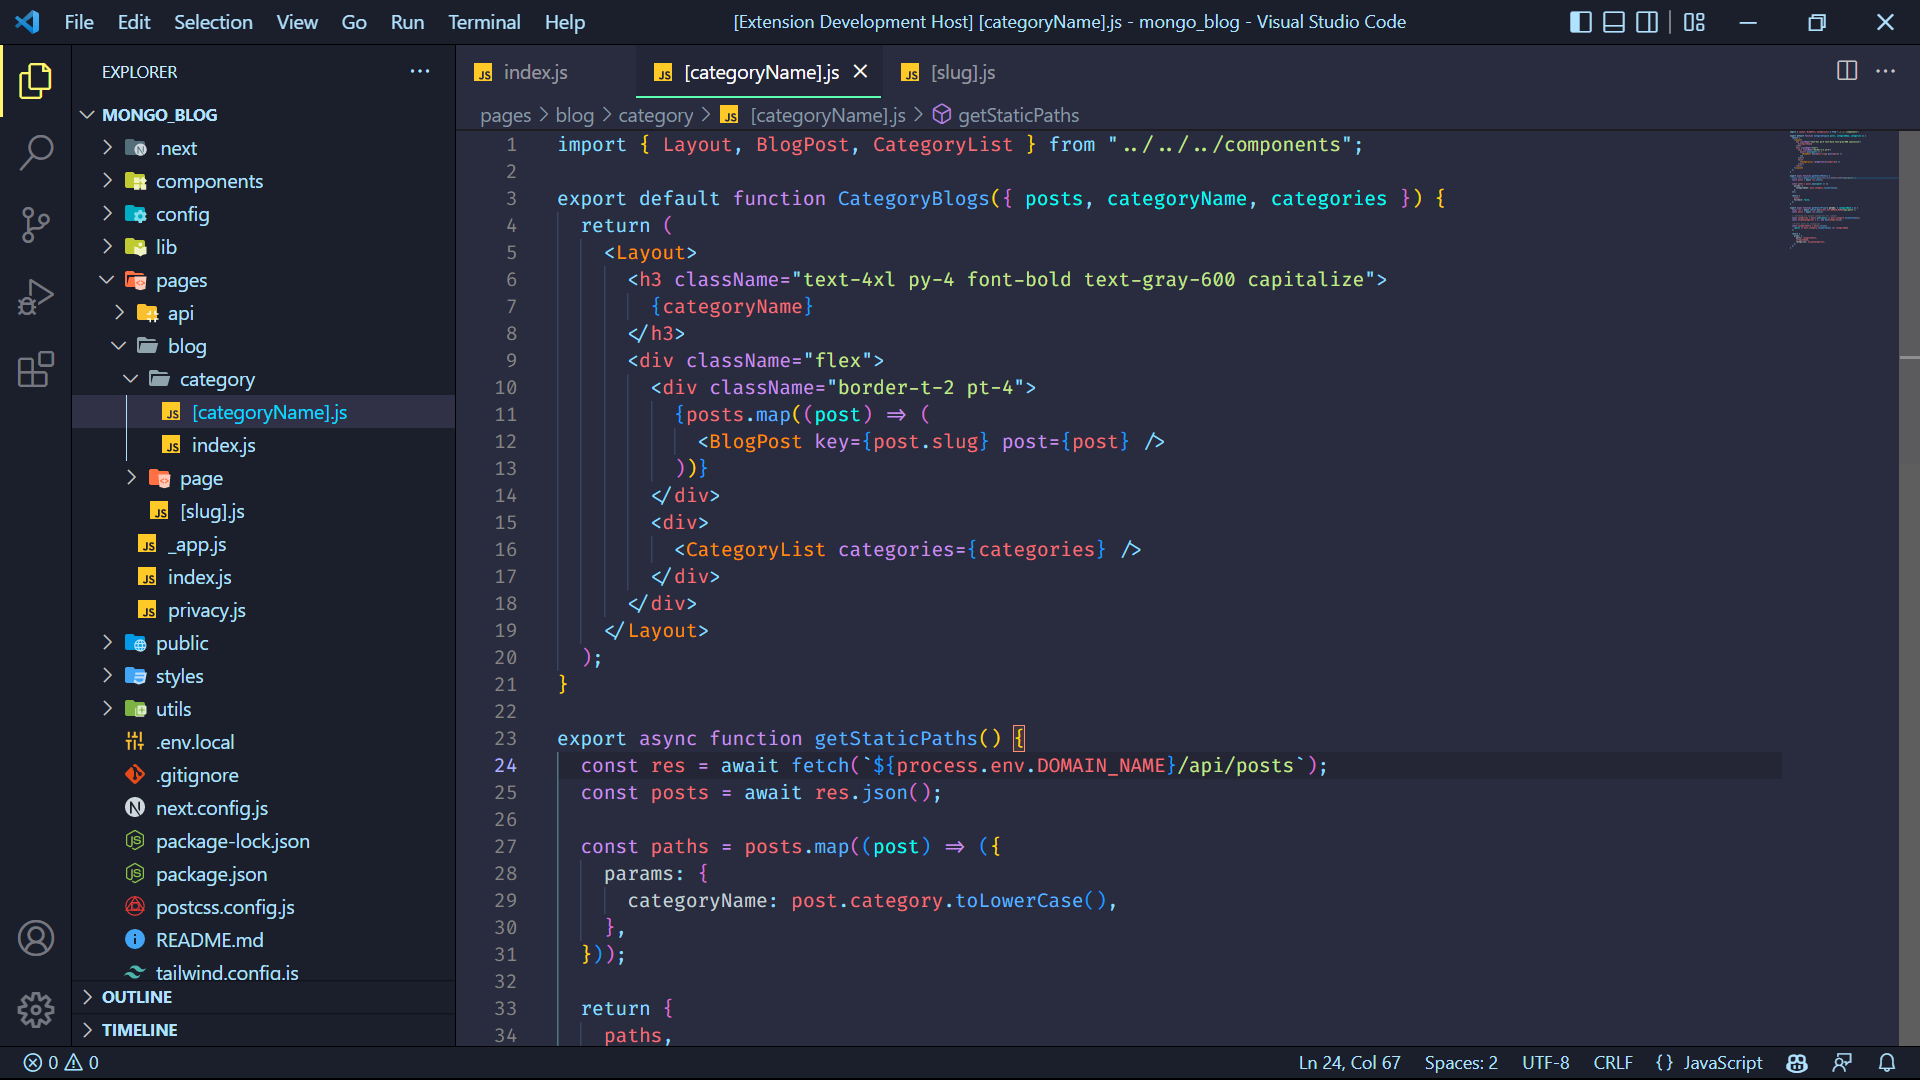Change encoding via UTF-8 status item

point(1545,1062)
